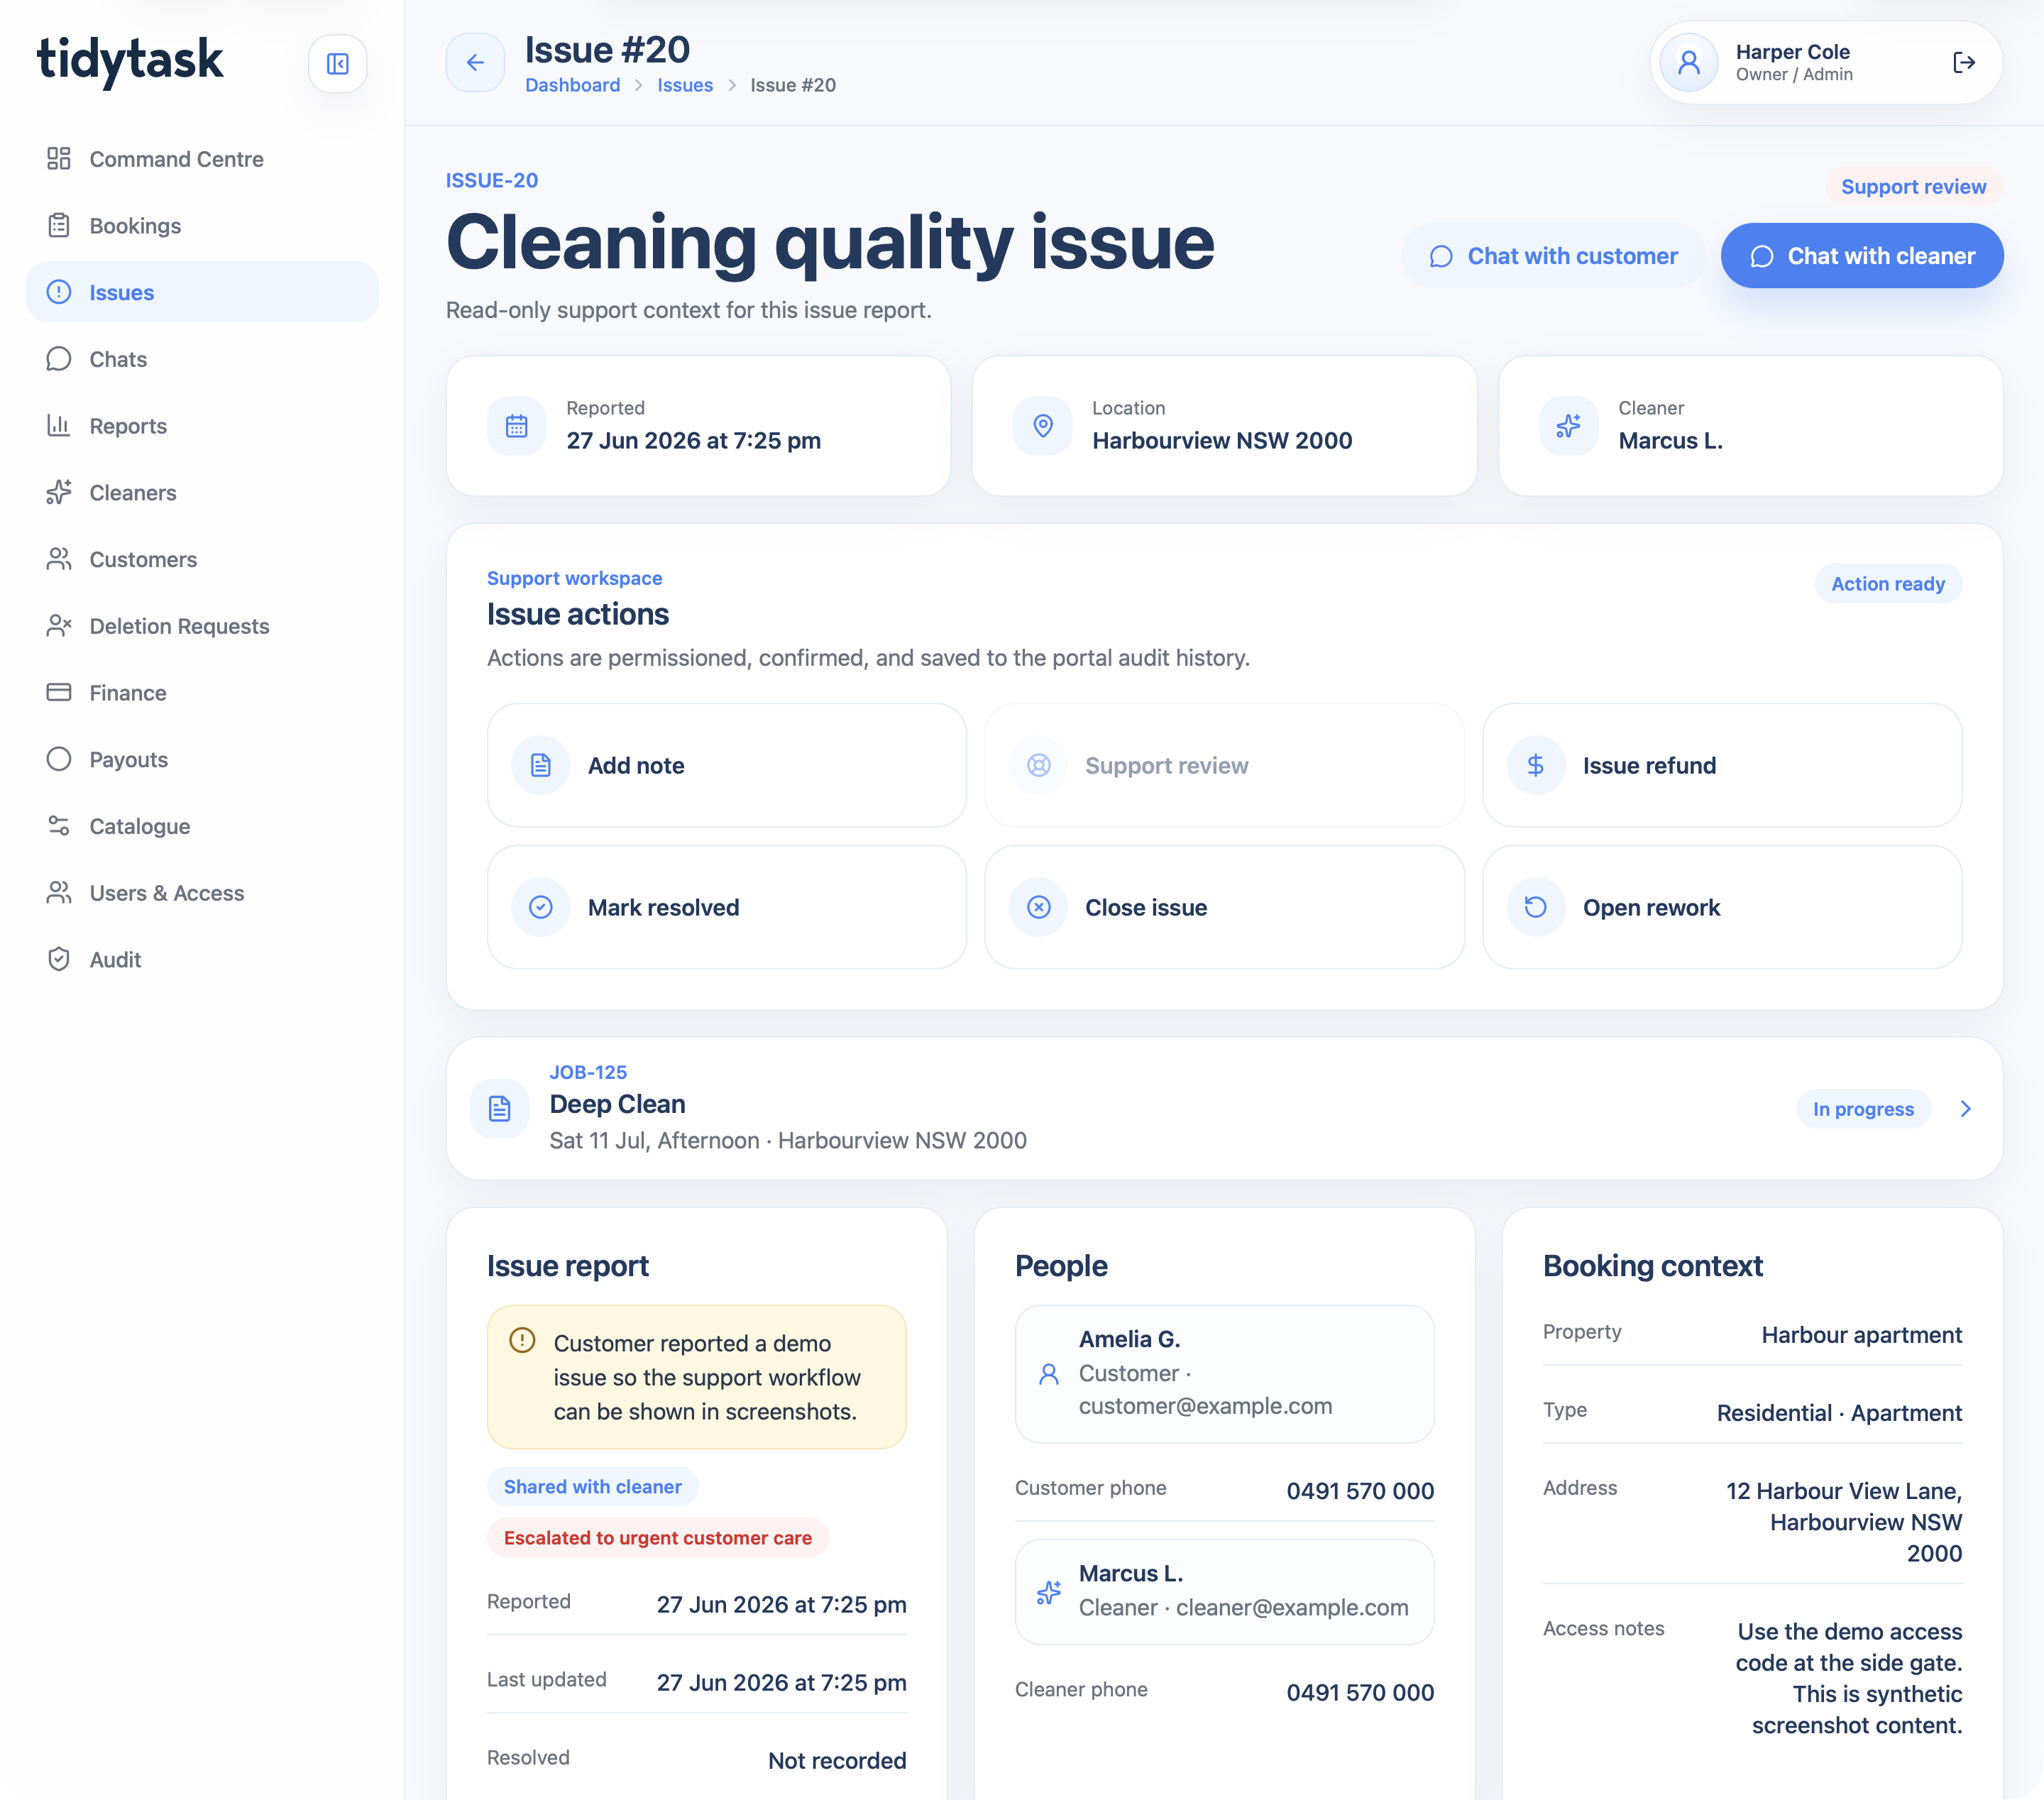Click the document icon beside JOB-125
2044x1800 pixels.
click(500, 1108)
